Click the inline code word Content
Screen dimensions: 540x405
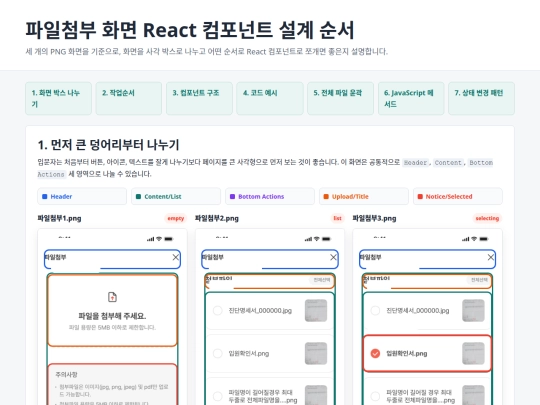pyautogui.click(x=448, y=163)
